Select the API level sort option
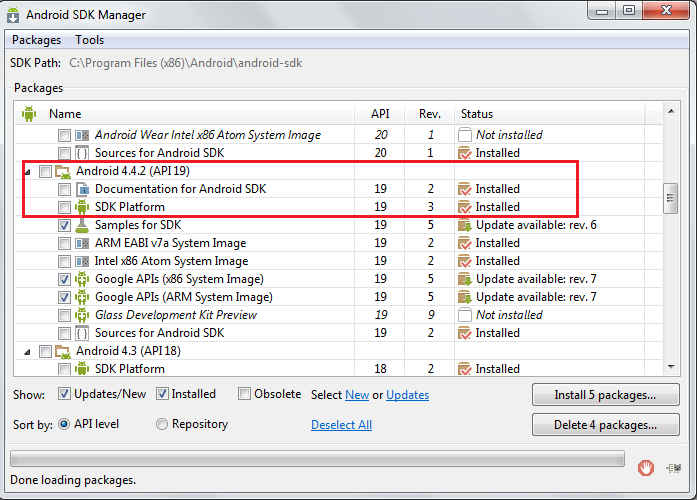 (64, 424)
